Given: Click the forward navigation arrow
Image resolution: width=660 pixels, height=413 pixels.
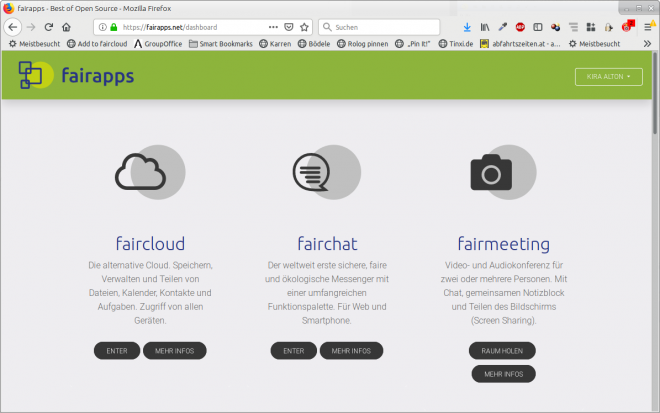Looking at the screenshot, I should pos(31,27).
